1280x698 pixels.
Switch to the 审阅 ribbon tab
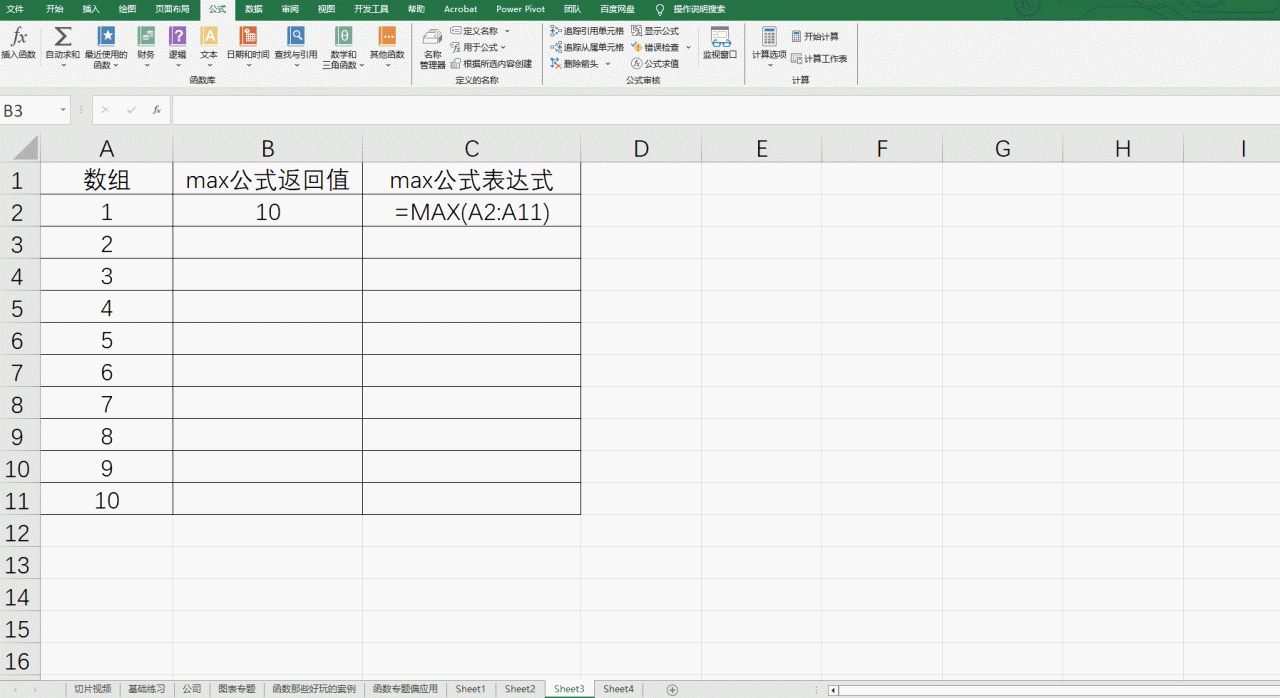(290, 9)
